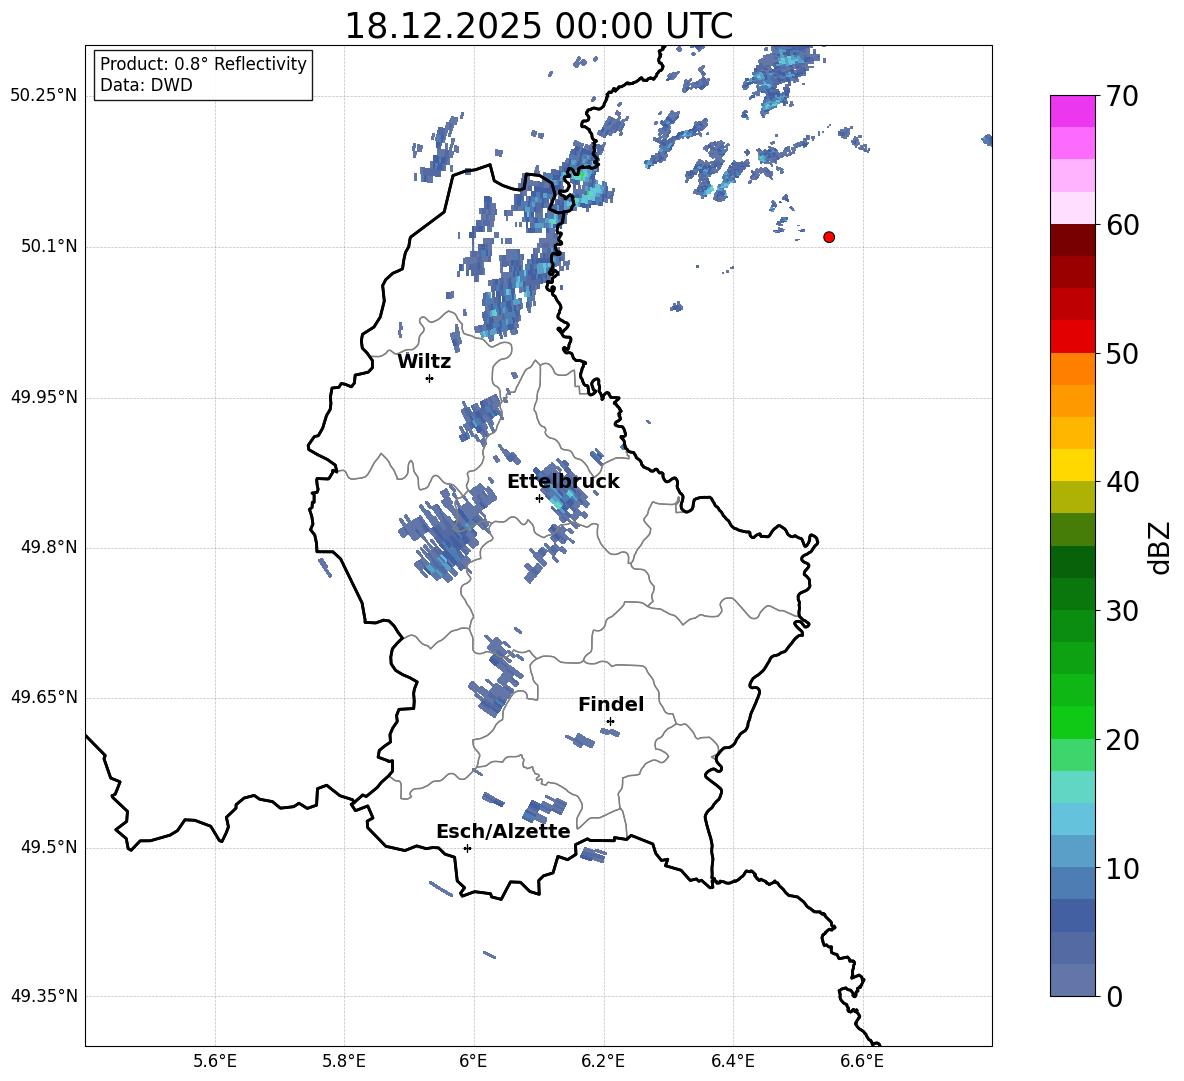Screen dimensions: 1184x1081
Task: Click the 5.6°E longitude label
Action: pyautogui.click(x=215, y=1061)
